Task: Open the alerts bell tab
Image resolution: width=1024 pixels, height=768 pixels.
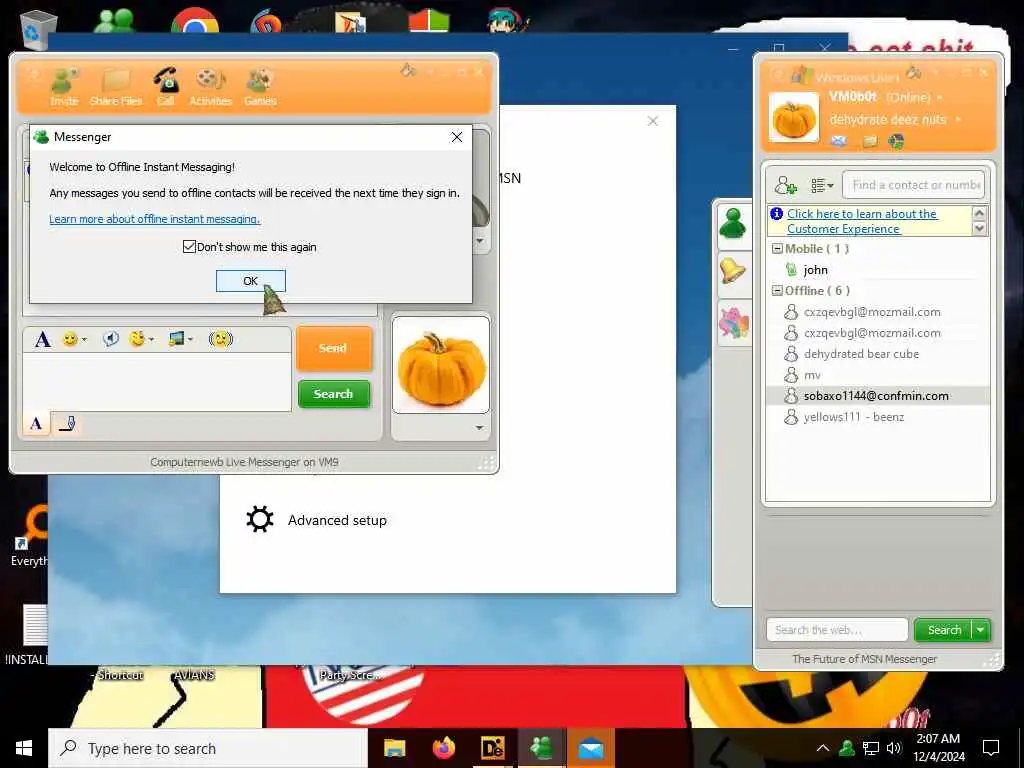Action: (733, 271)
